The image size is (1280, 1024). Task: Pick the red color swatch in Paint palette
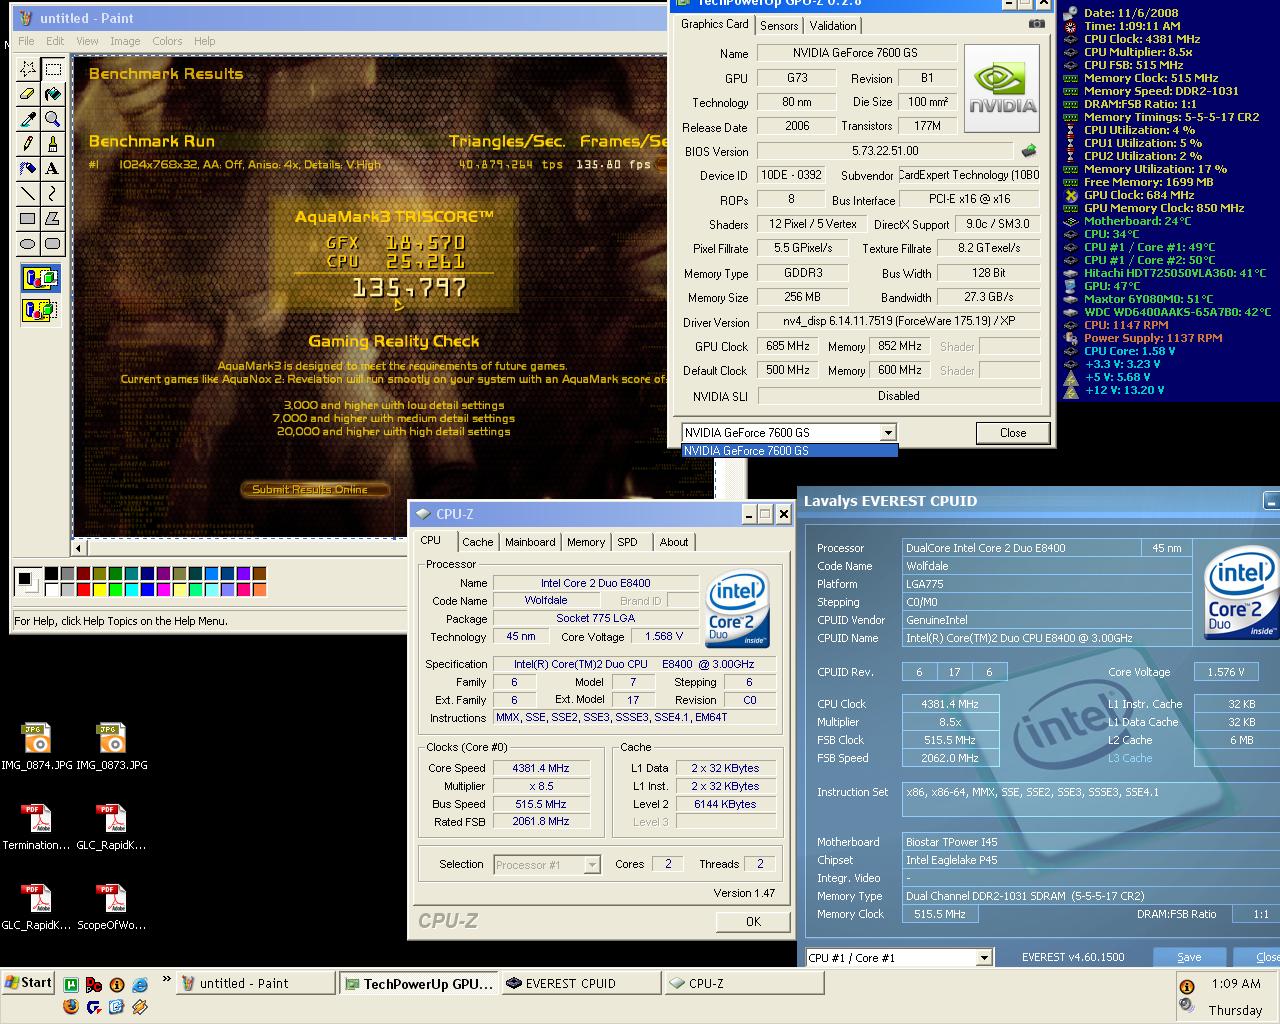point(83,590)
